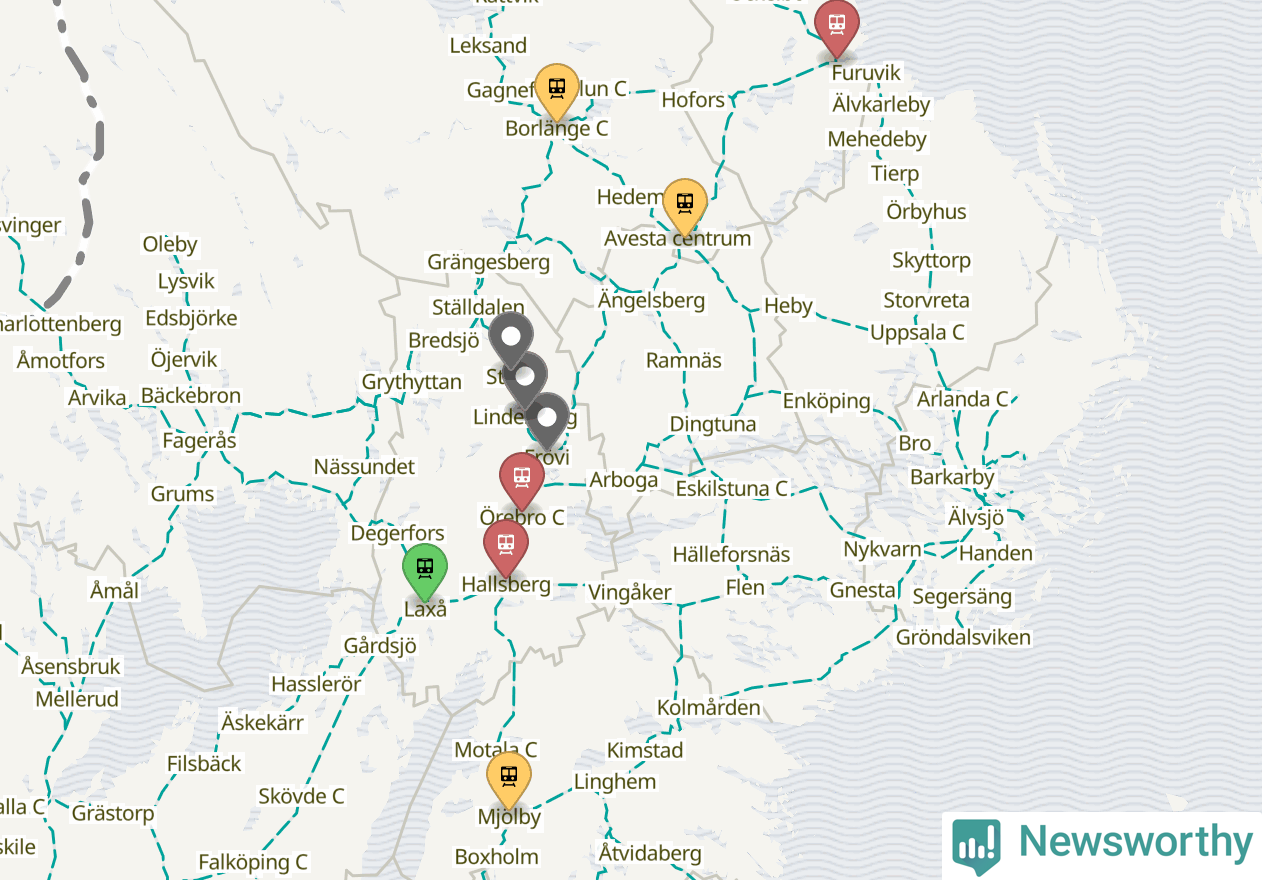Viewport: 1262px width, 880px height.
Task: Click the Grängesberg place label
Action: [x=489, y=262]
